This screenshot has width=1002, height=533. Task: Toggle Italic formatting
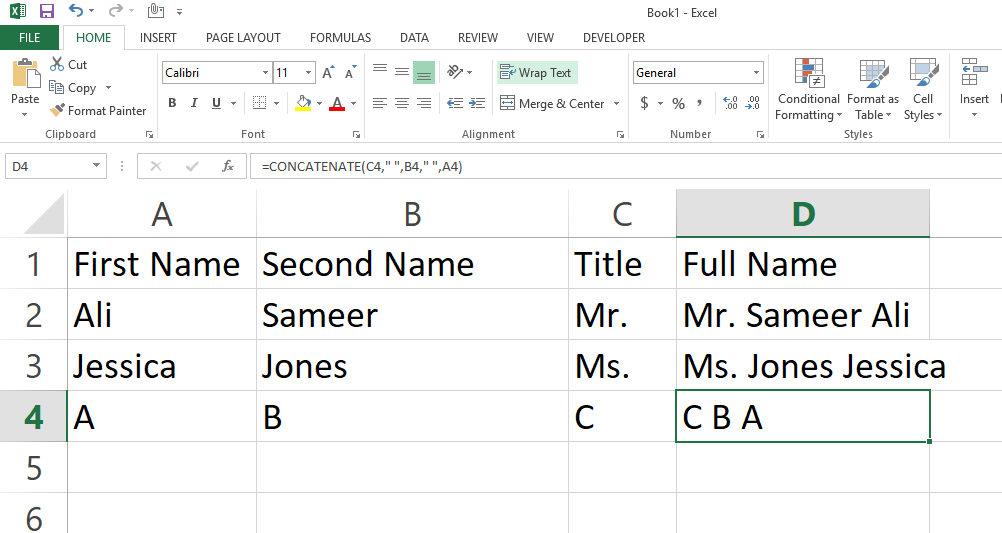pos(194,103)
